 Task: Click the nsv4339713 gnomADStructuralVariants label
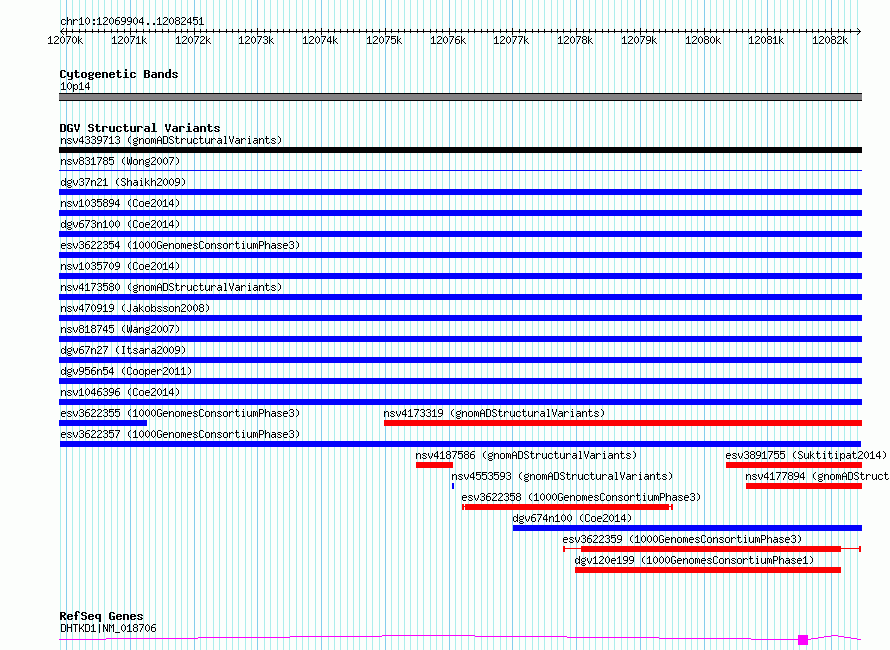pyautogui.click(x=171, y=140)
